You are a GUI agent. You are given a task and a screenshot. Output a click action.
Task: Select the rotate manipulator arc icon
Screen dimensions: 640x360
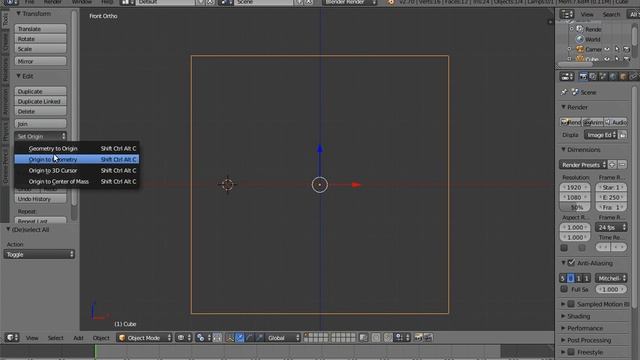249,338
